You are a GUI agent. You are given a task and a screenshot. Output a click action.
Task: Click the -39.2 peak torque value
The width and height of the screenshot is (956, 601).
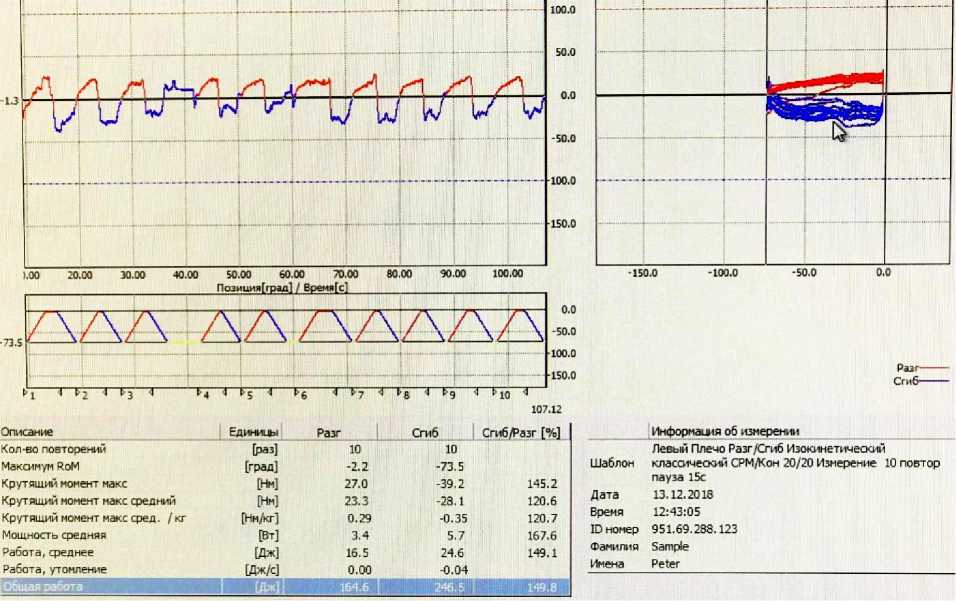point(451,484)
